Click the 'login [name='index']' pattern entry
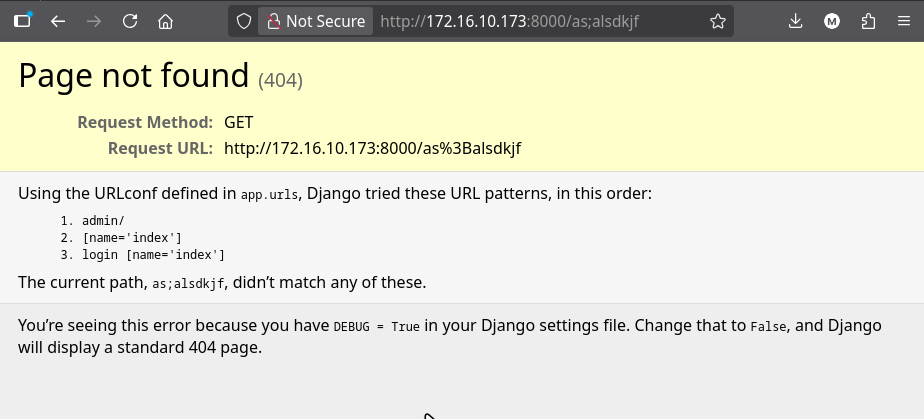Image resolution: width=924 pixels, height=419 pixels. point(154,255)
